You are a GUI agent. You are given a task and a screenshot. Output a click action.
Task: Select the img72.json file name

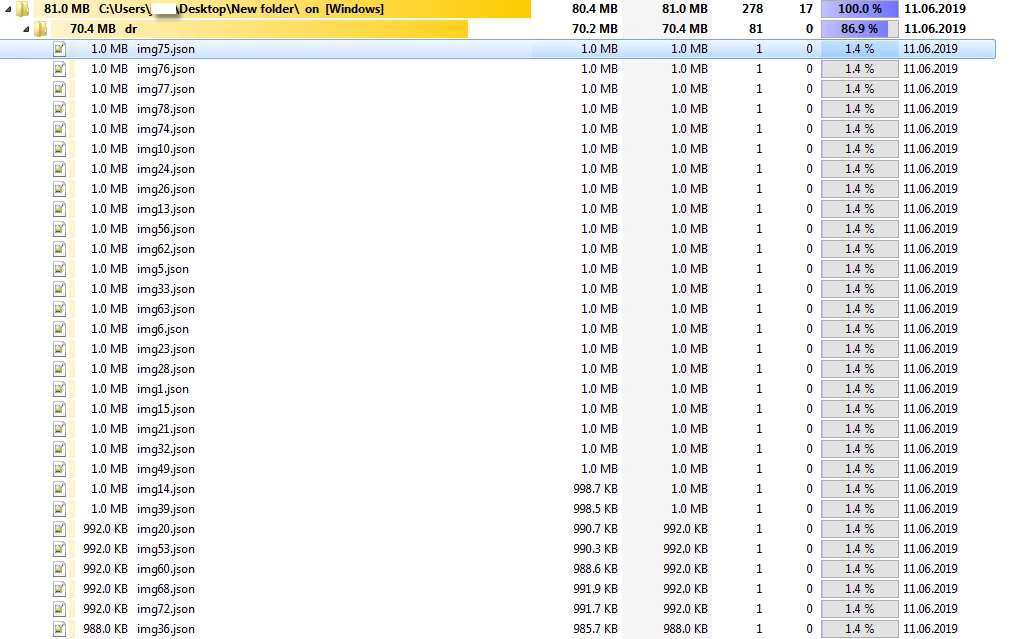click(166, 609)
